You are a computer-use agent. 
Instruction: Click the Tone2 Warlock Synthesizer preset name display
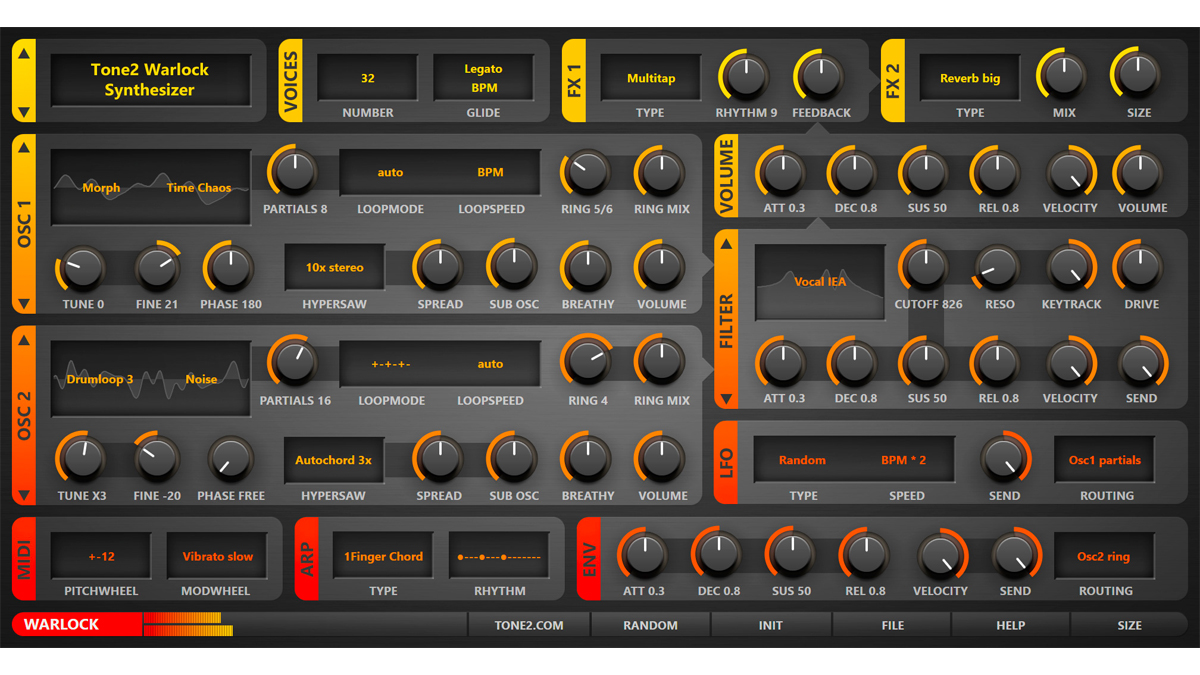(x=150, y=80)
